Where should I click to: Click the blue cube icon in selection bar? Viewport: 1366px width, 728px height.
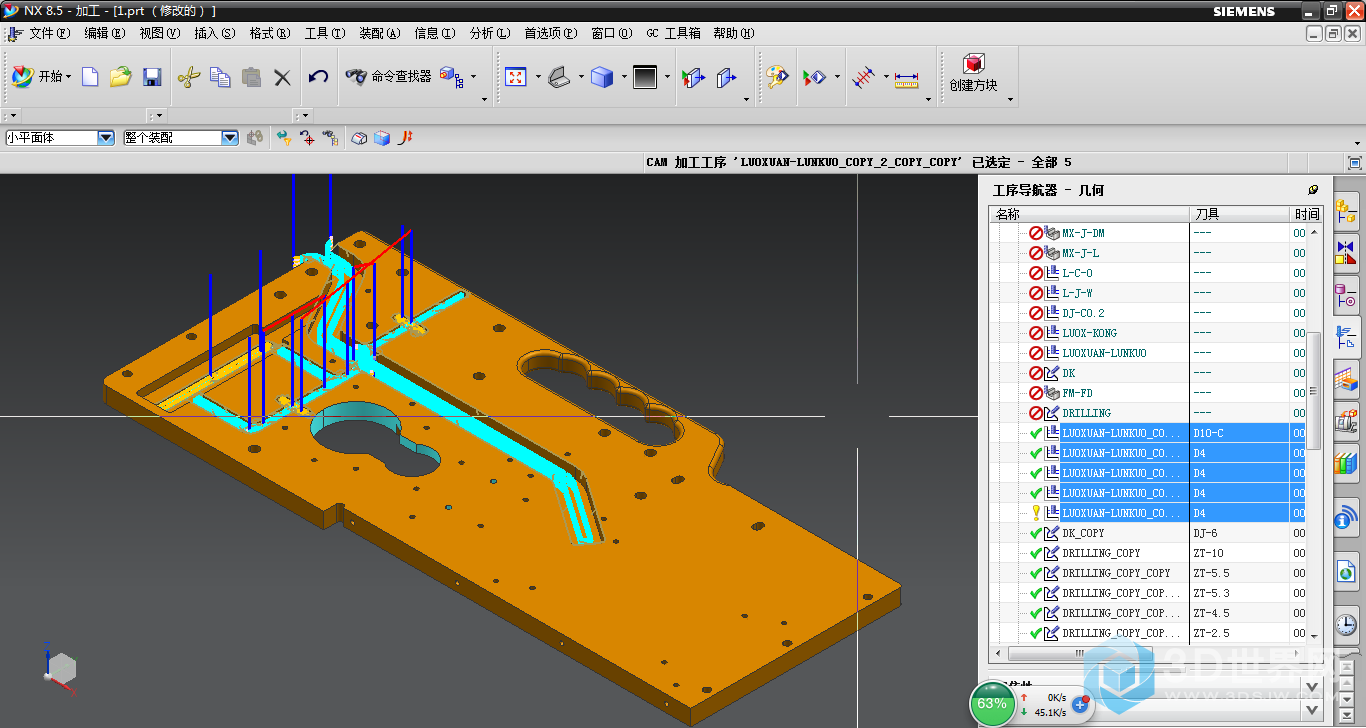click(382, 138)
